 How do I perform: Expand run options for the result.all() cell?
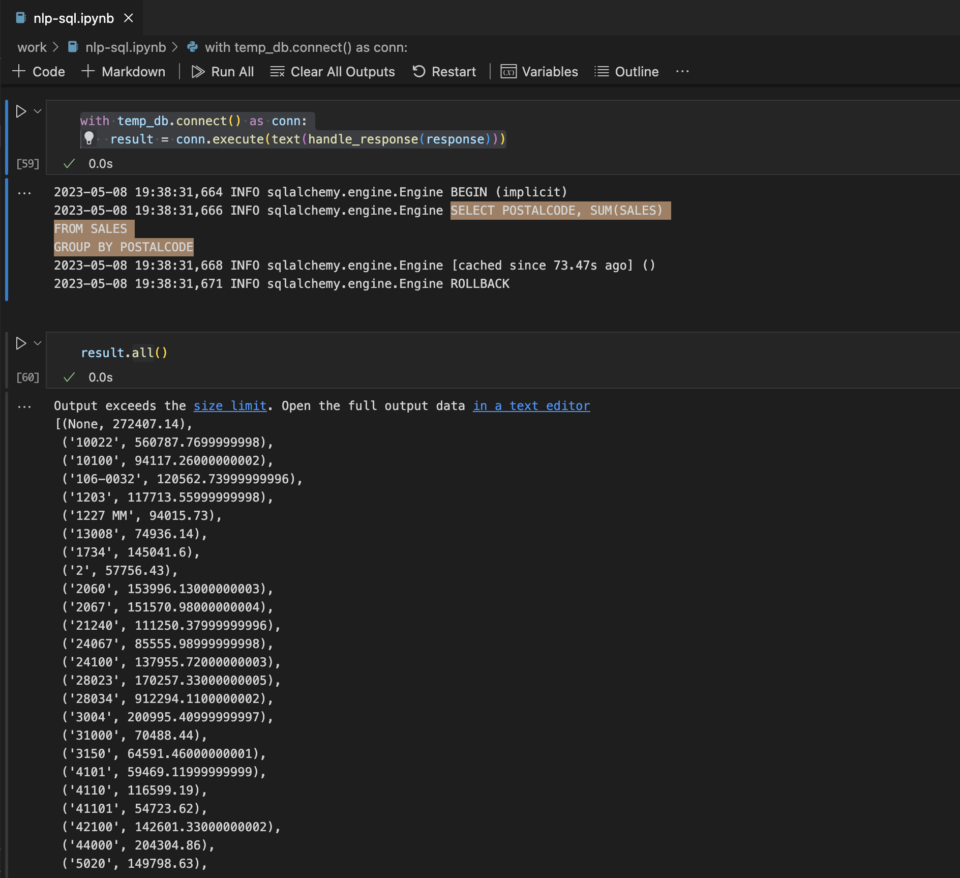tap(37, 343)
